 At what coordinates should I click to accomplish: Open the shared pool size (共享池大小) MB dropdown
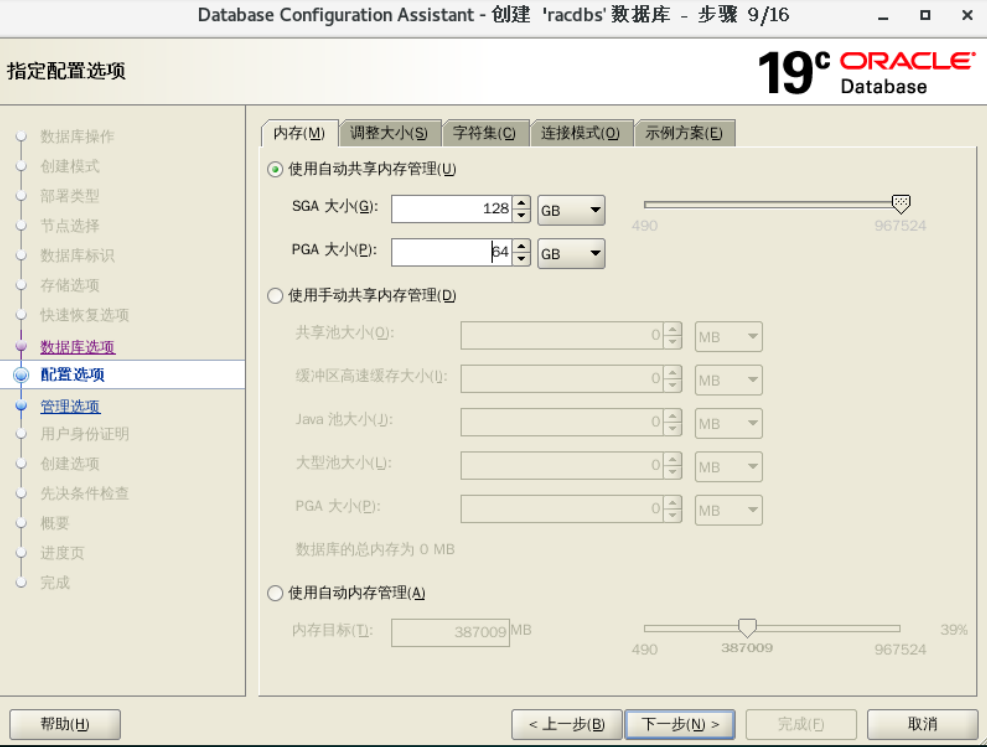(728, 337)
